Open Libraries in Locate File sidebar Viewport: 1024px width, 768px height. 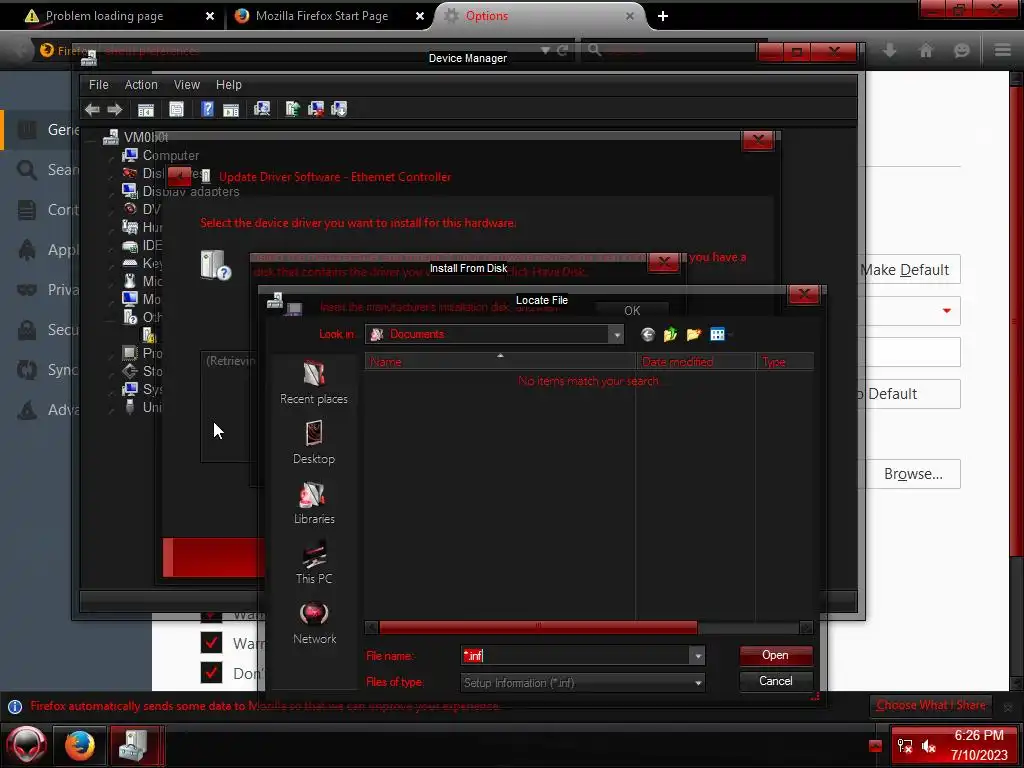314,503
